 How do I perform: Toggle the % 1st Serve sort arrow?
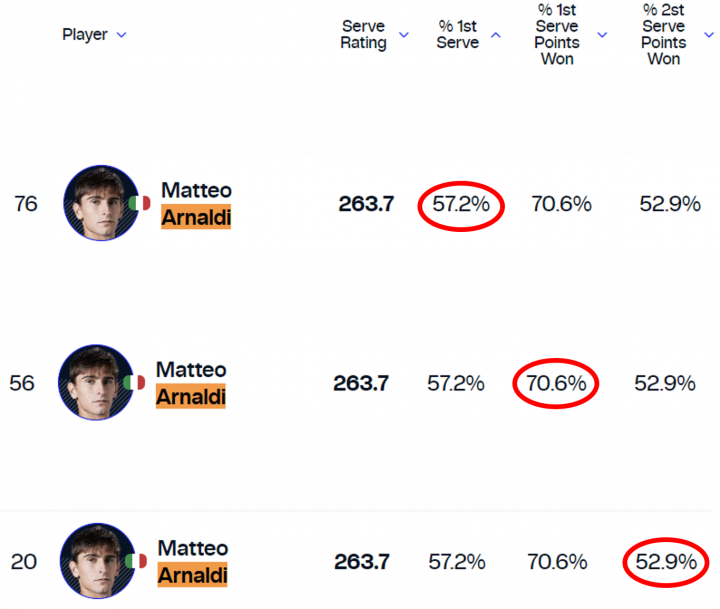coord(495,35)
